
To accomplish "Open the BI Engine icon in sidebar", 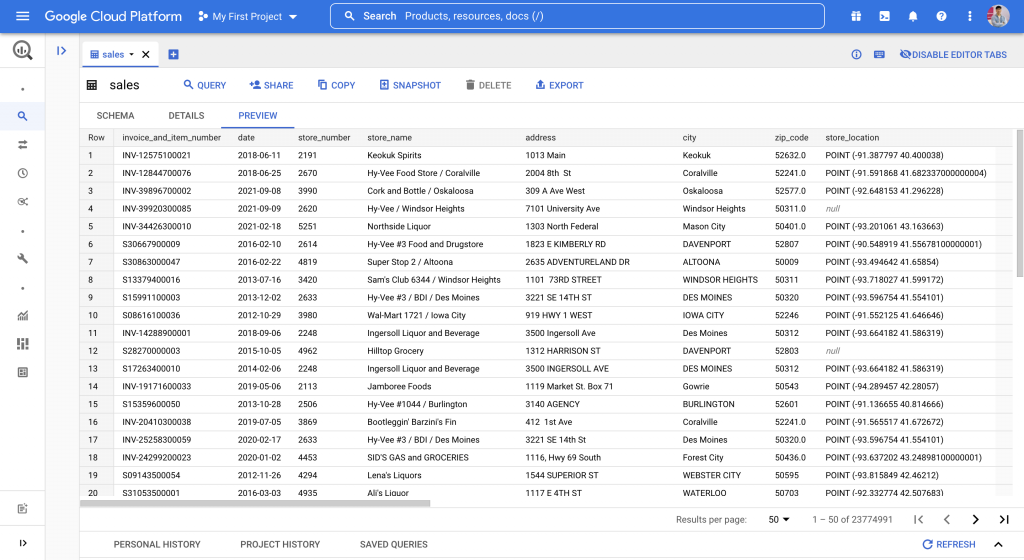I will (x=22, y=373).
